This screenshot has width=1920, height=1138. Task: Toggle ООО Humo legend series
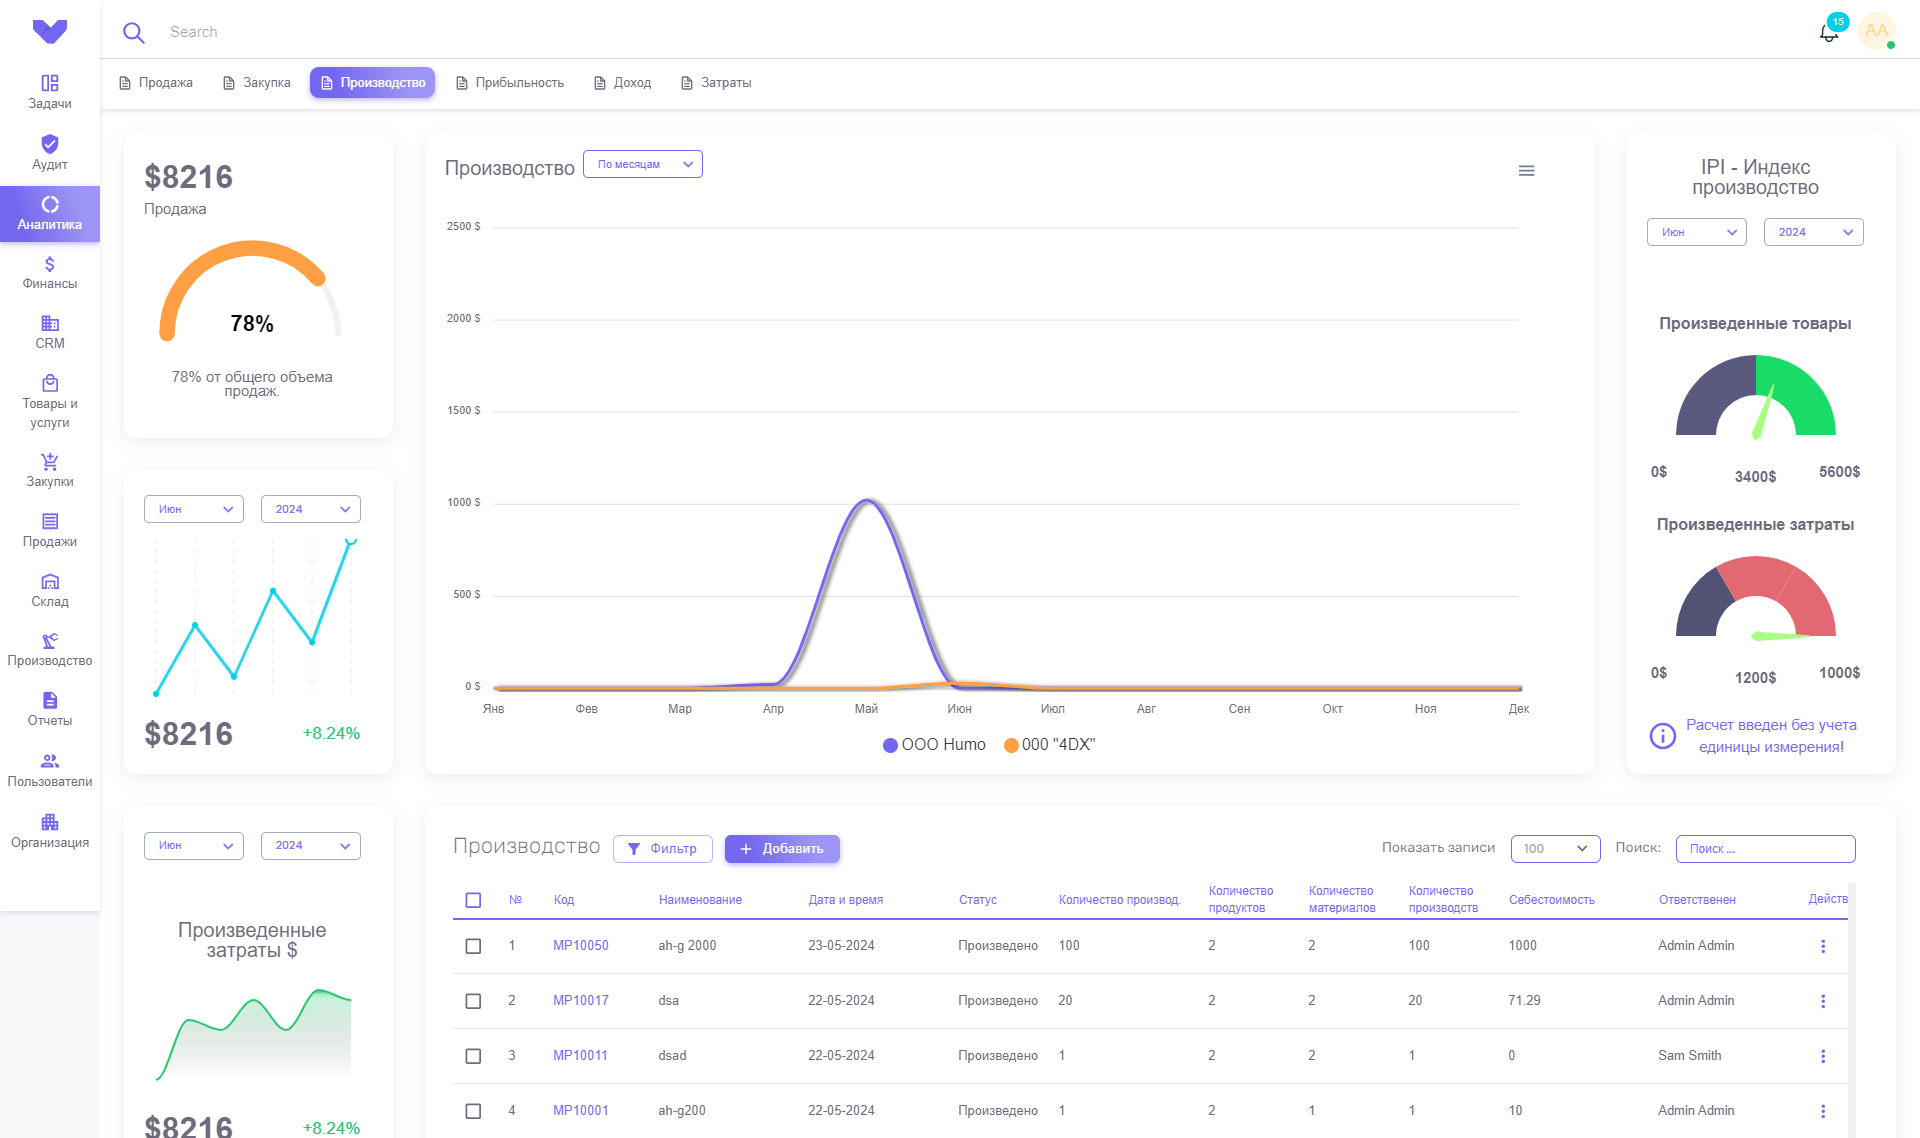tap(934, 745)
